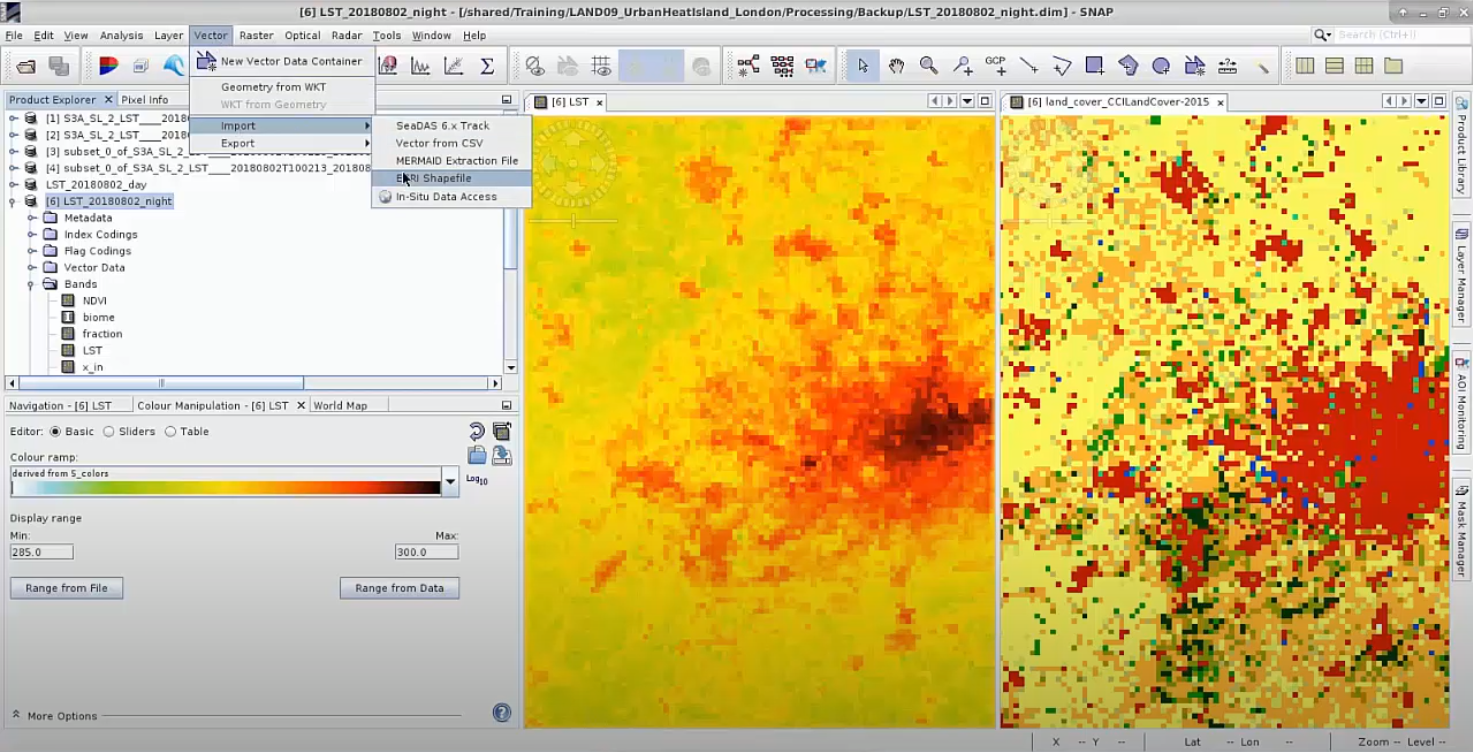This screenshot has width=1473, height=752.
Task: Switch to the World Map tab
Action: [x=340, y=406]
